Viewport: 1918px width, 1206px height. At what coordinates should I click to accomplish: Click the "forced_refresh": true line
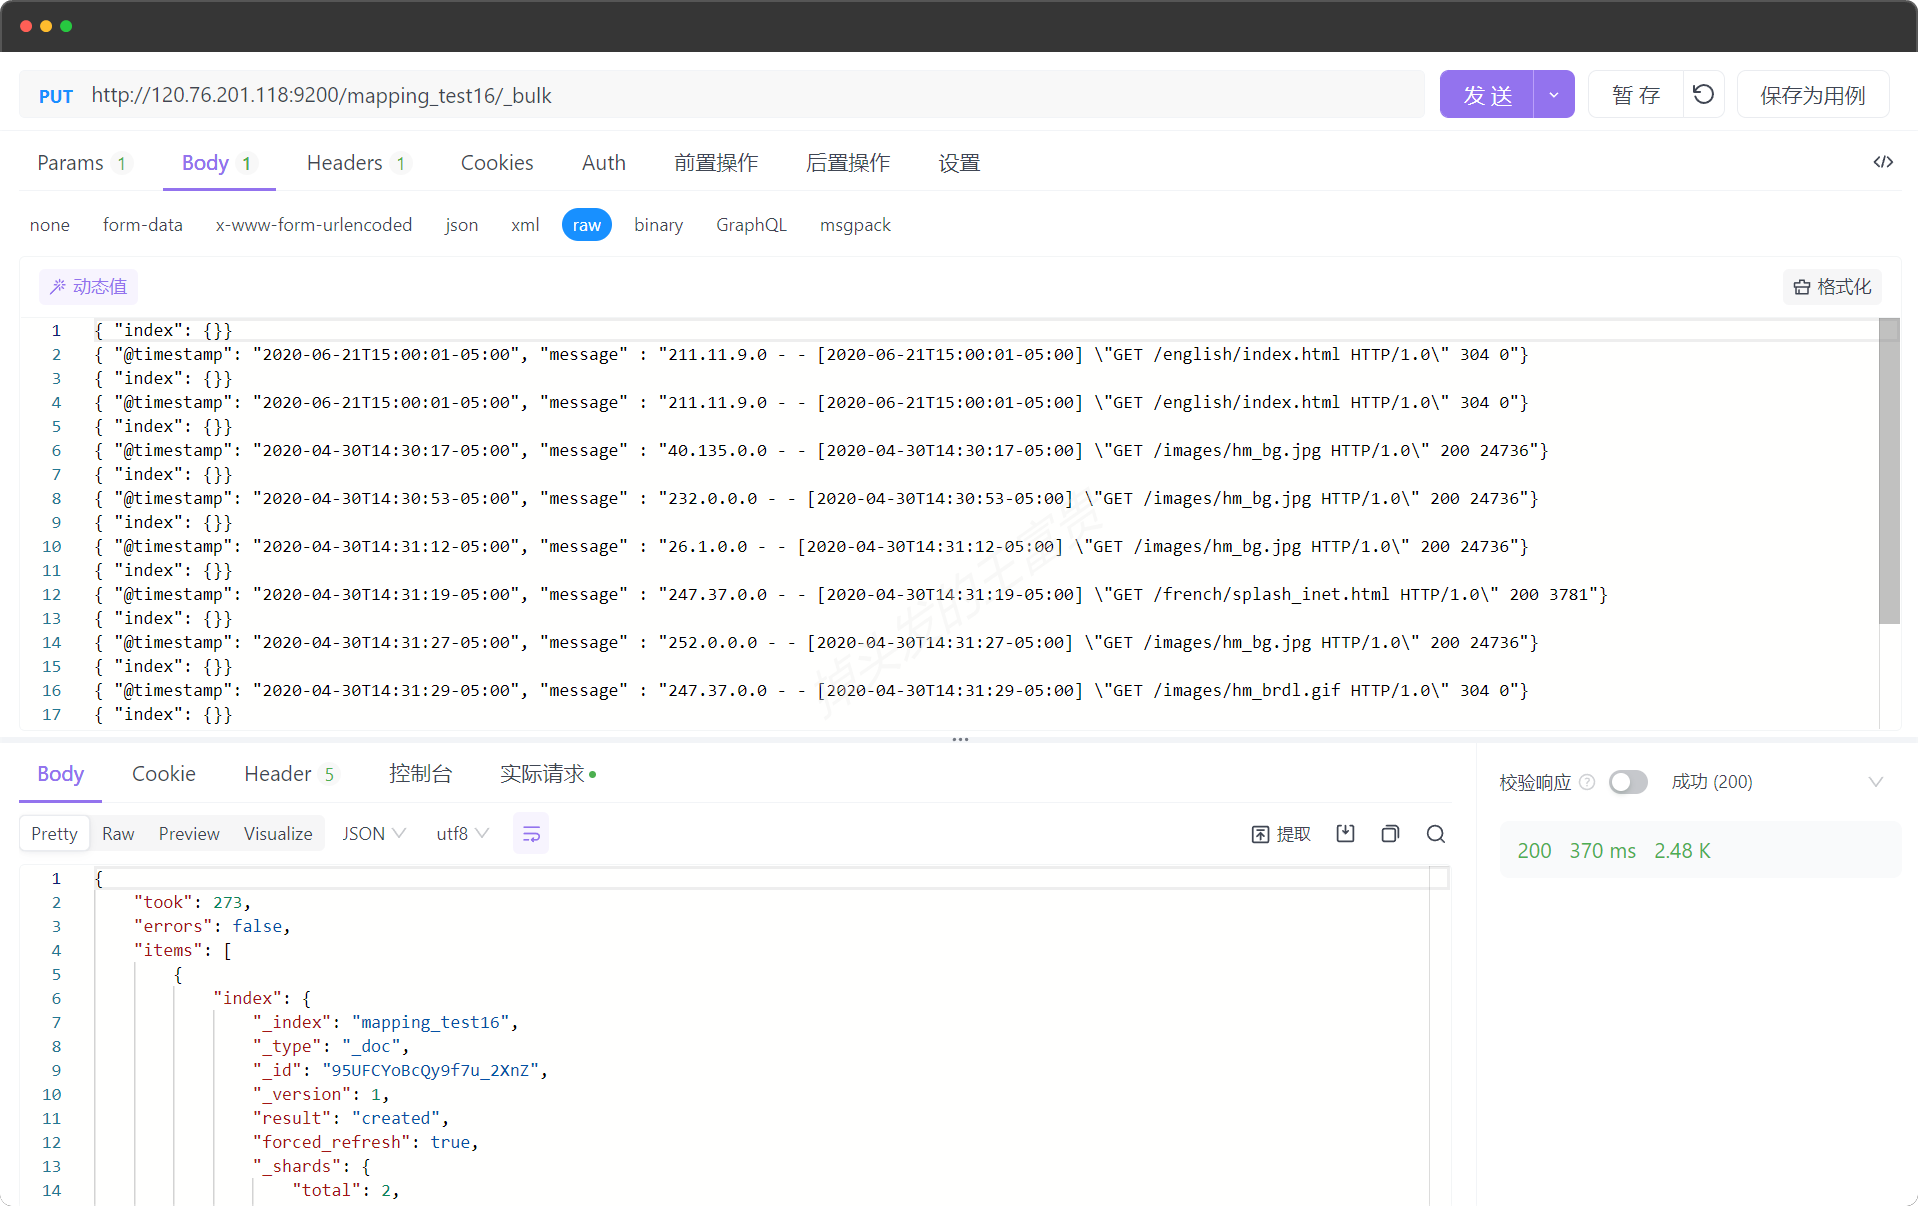point(365,1142)
